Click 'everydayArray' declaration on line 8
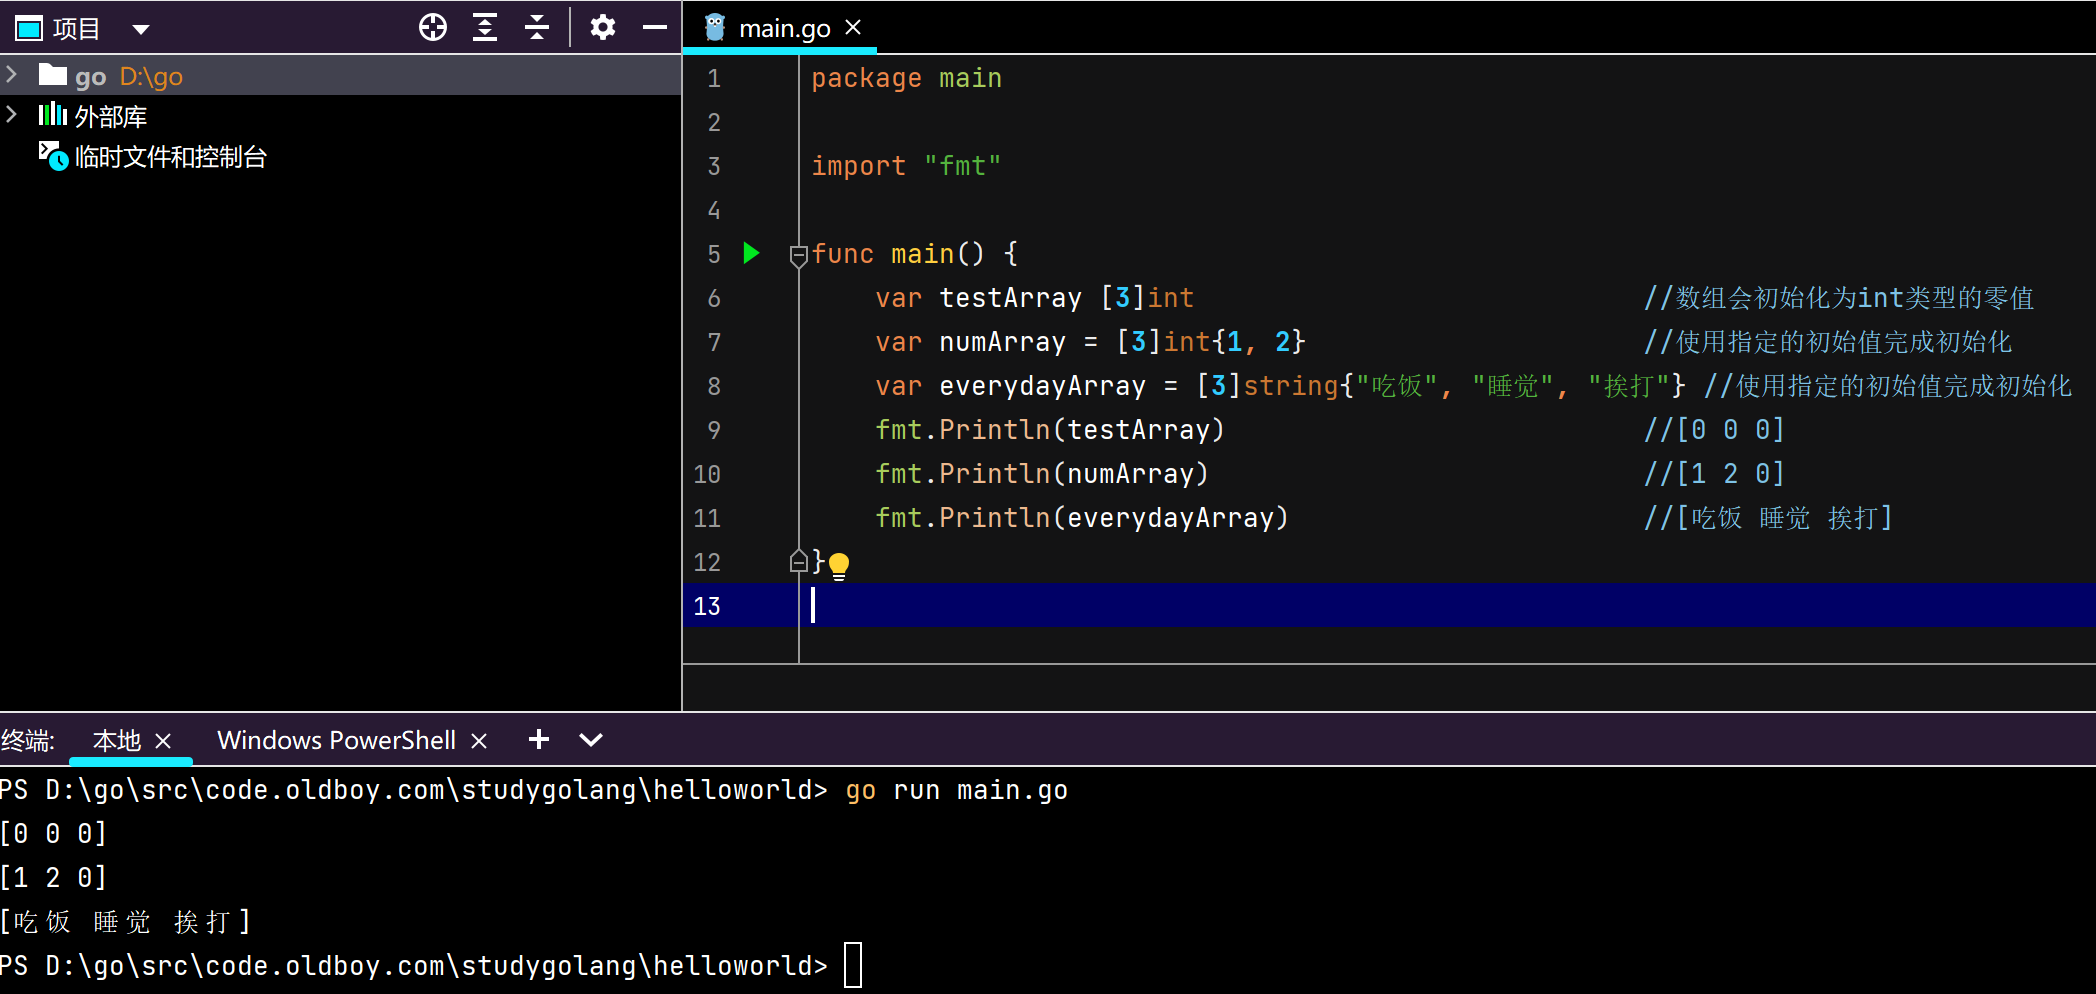 (x=1042, y=386)
